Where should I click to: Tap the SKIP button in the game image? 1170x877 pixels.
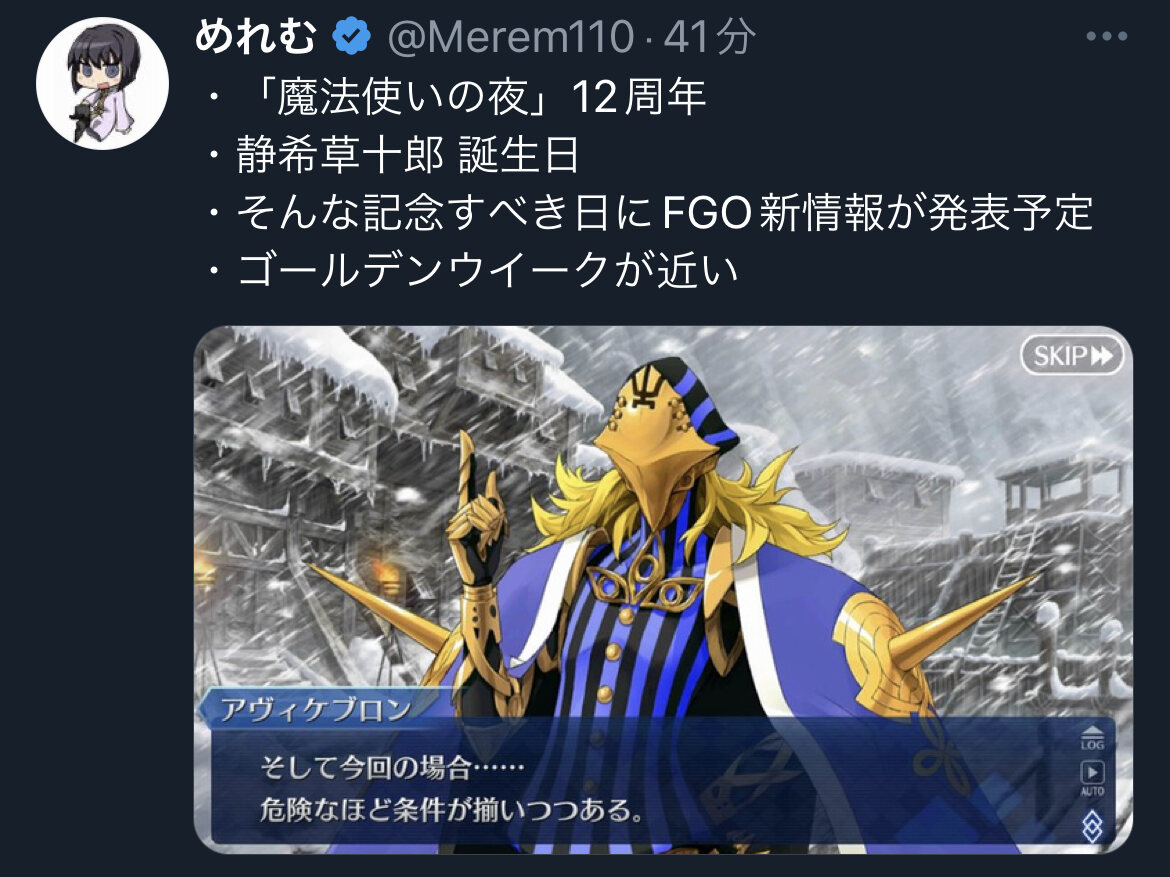point(1072,356)
